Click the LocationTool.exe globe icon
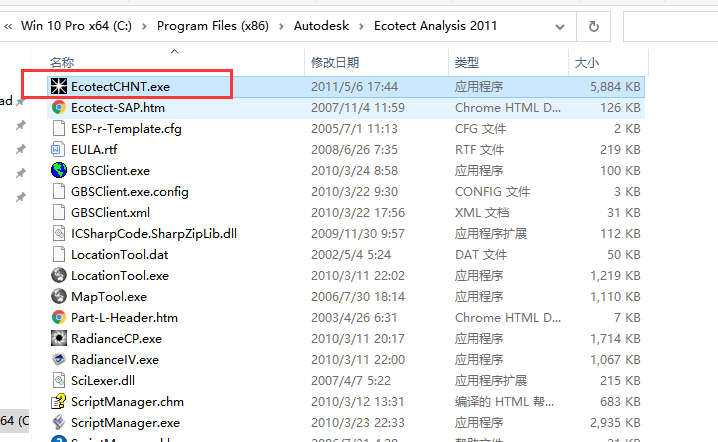 coord(59,276)
